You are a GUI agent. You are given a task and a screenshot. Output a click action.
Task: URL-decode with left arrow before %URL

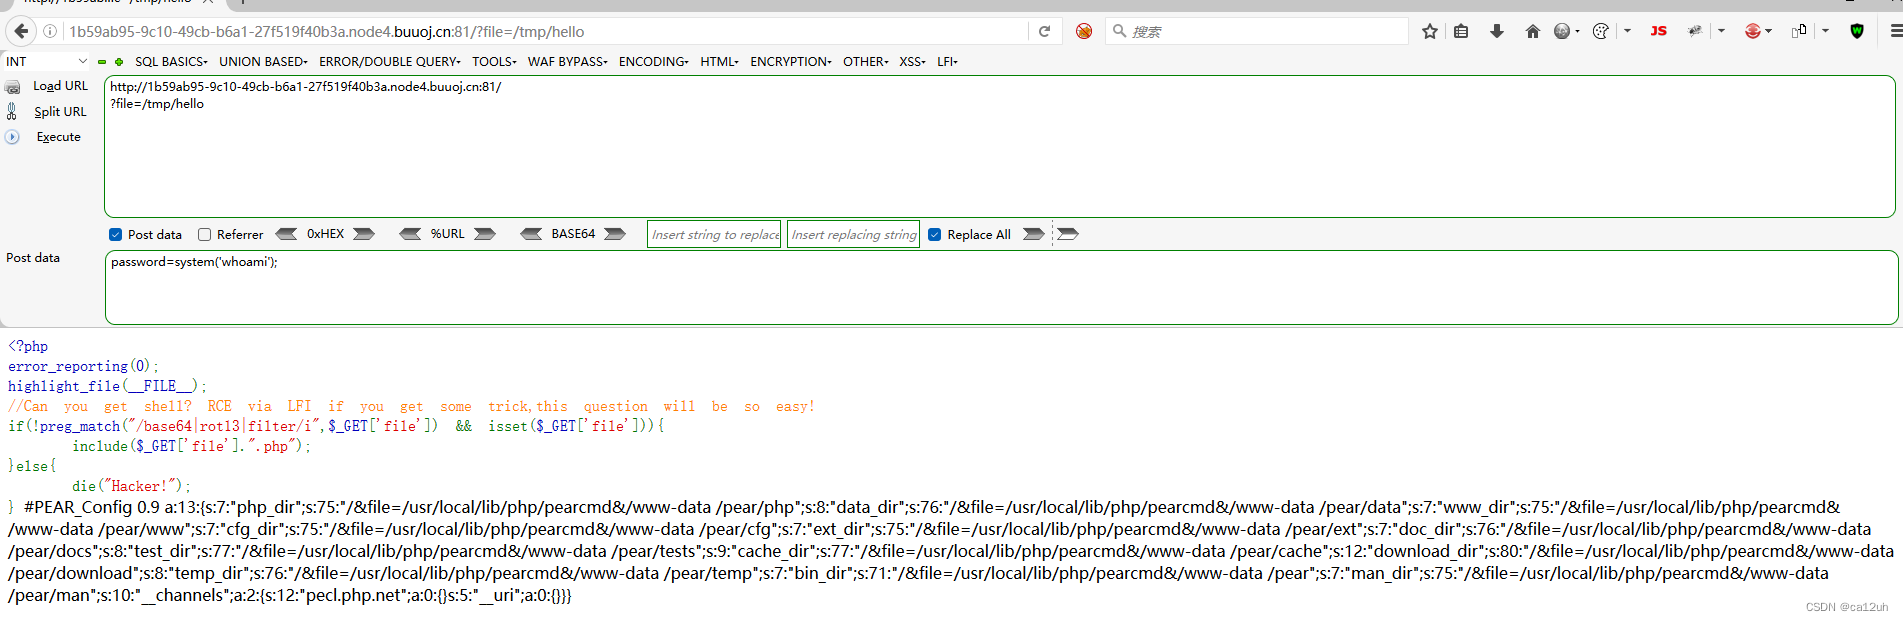click(410, 234)
